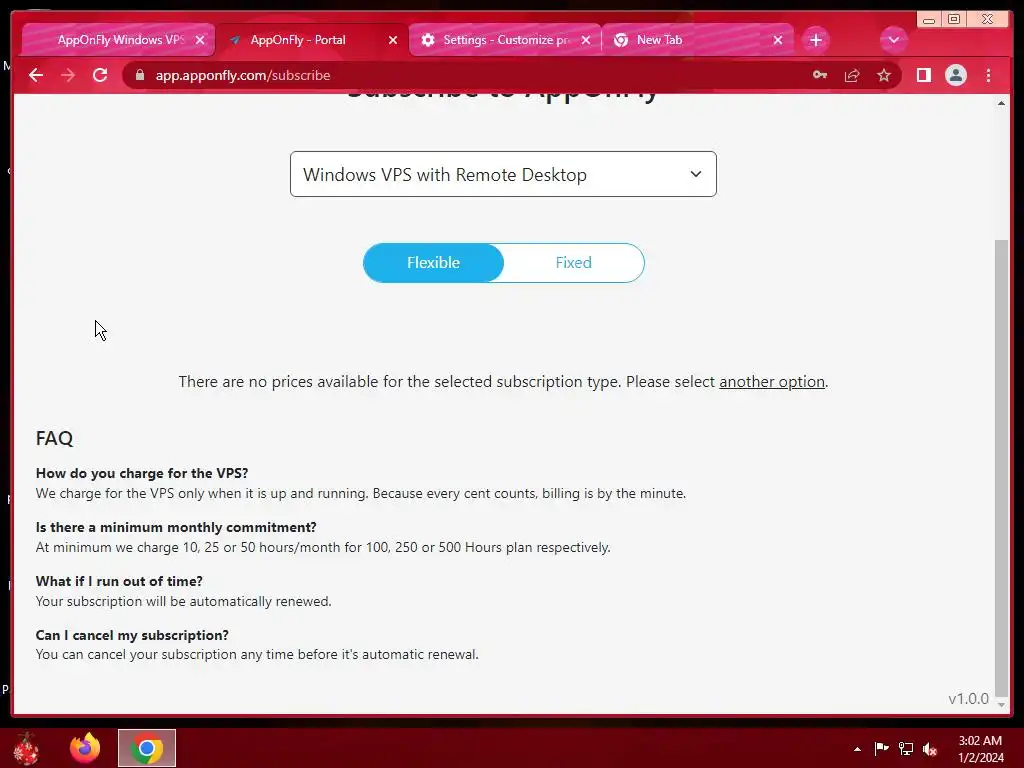This screenshot has width=1024, height=768.
Task: Open Windows VPS with Remote Desktop dropdown
Action: click(504, 174)
